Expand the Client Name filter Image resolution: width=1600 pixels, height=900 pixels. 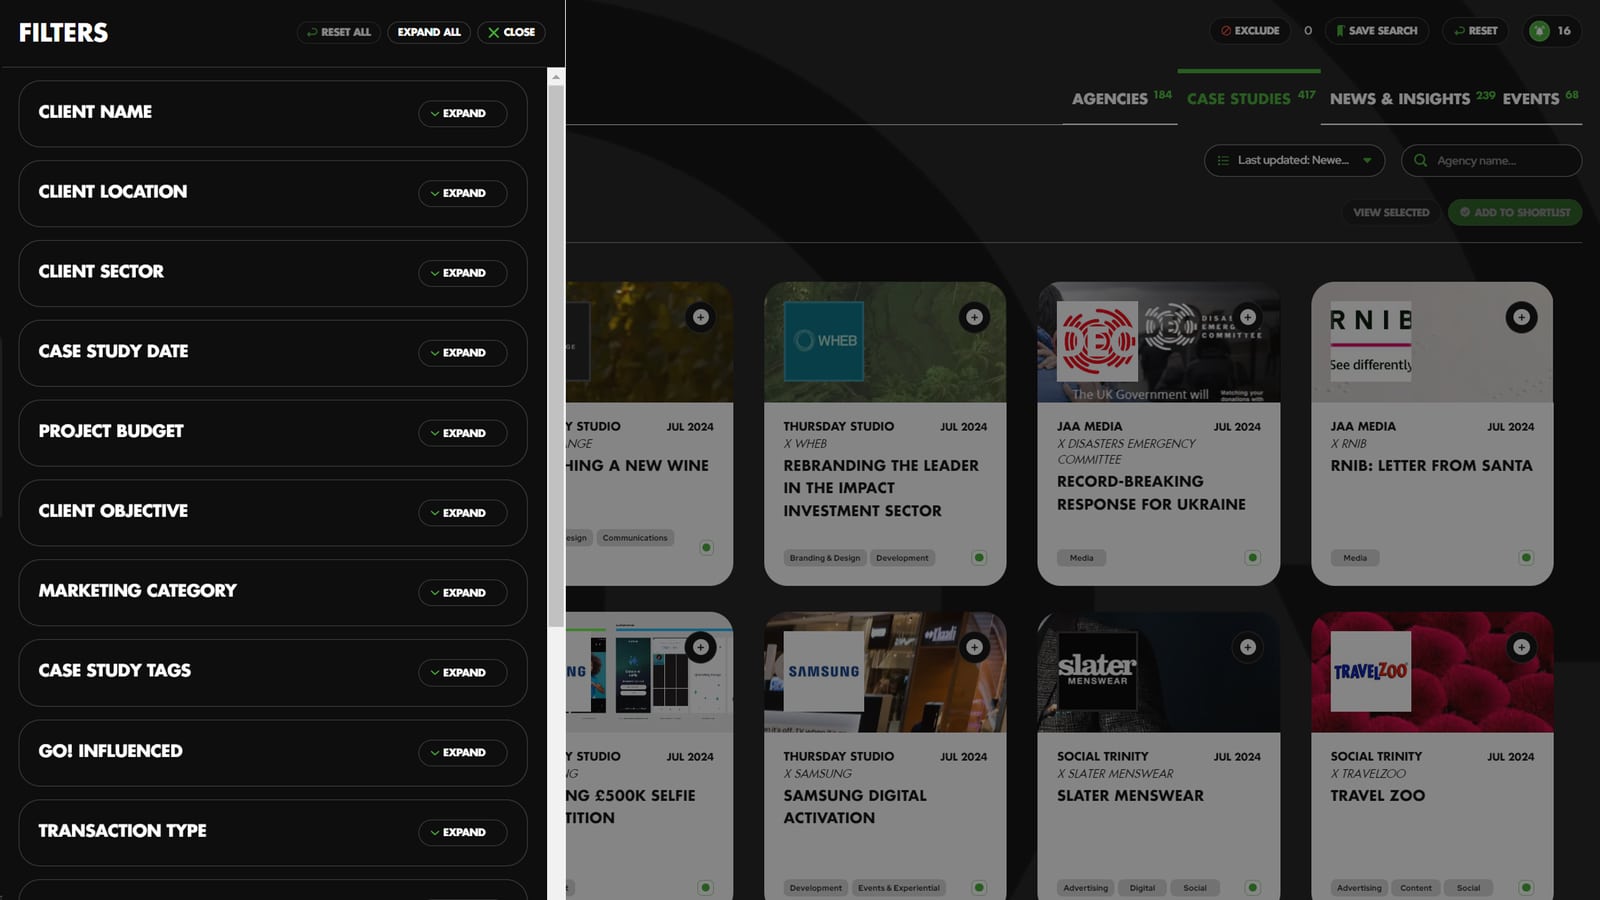(461, 113)
